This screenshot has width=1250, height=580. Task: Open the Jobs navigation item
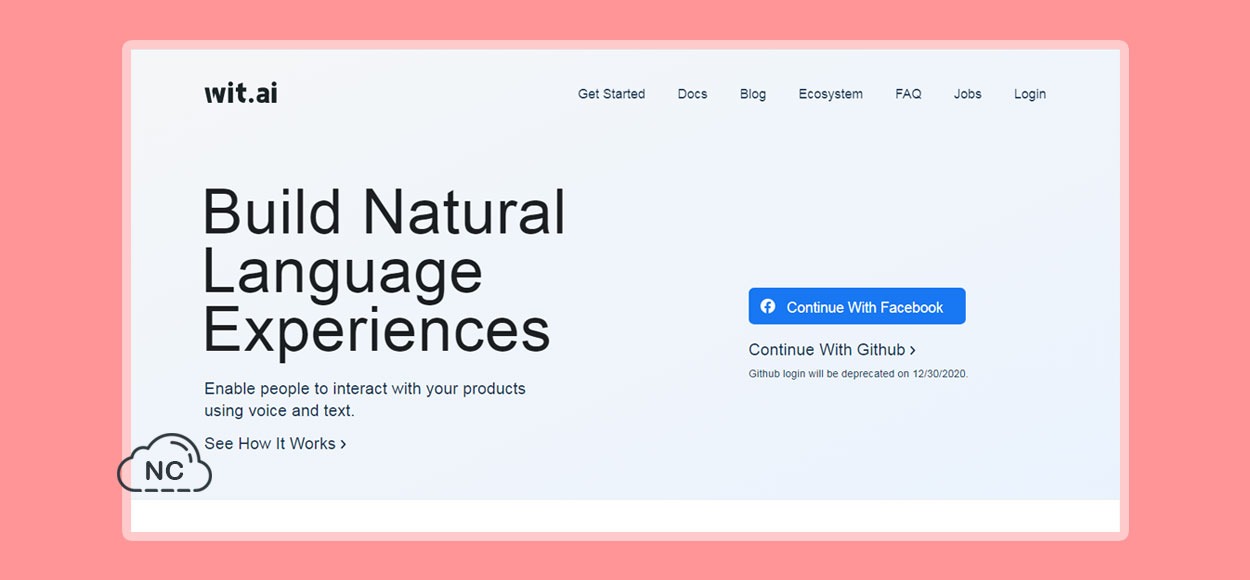[x=967, y=94]
